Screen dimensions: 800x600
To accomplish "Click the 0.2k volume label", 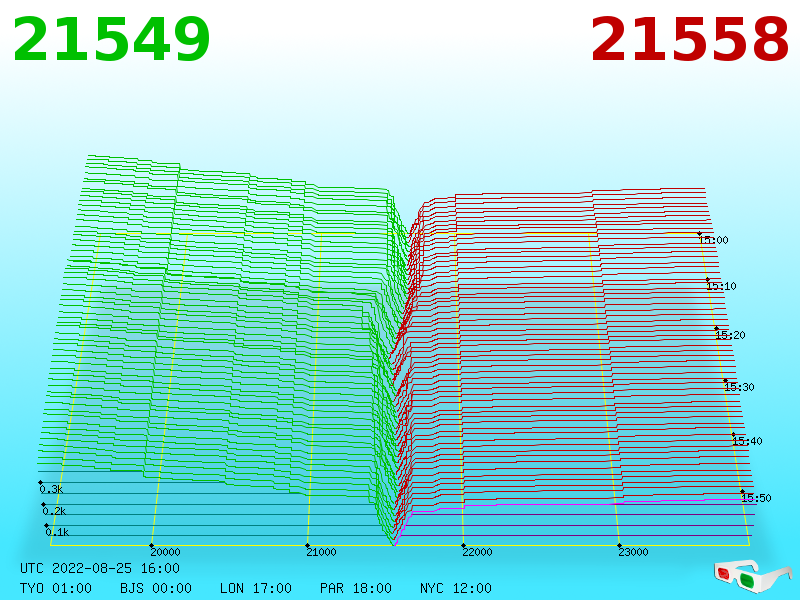I will coord(54,511).
